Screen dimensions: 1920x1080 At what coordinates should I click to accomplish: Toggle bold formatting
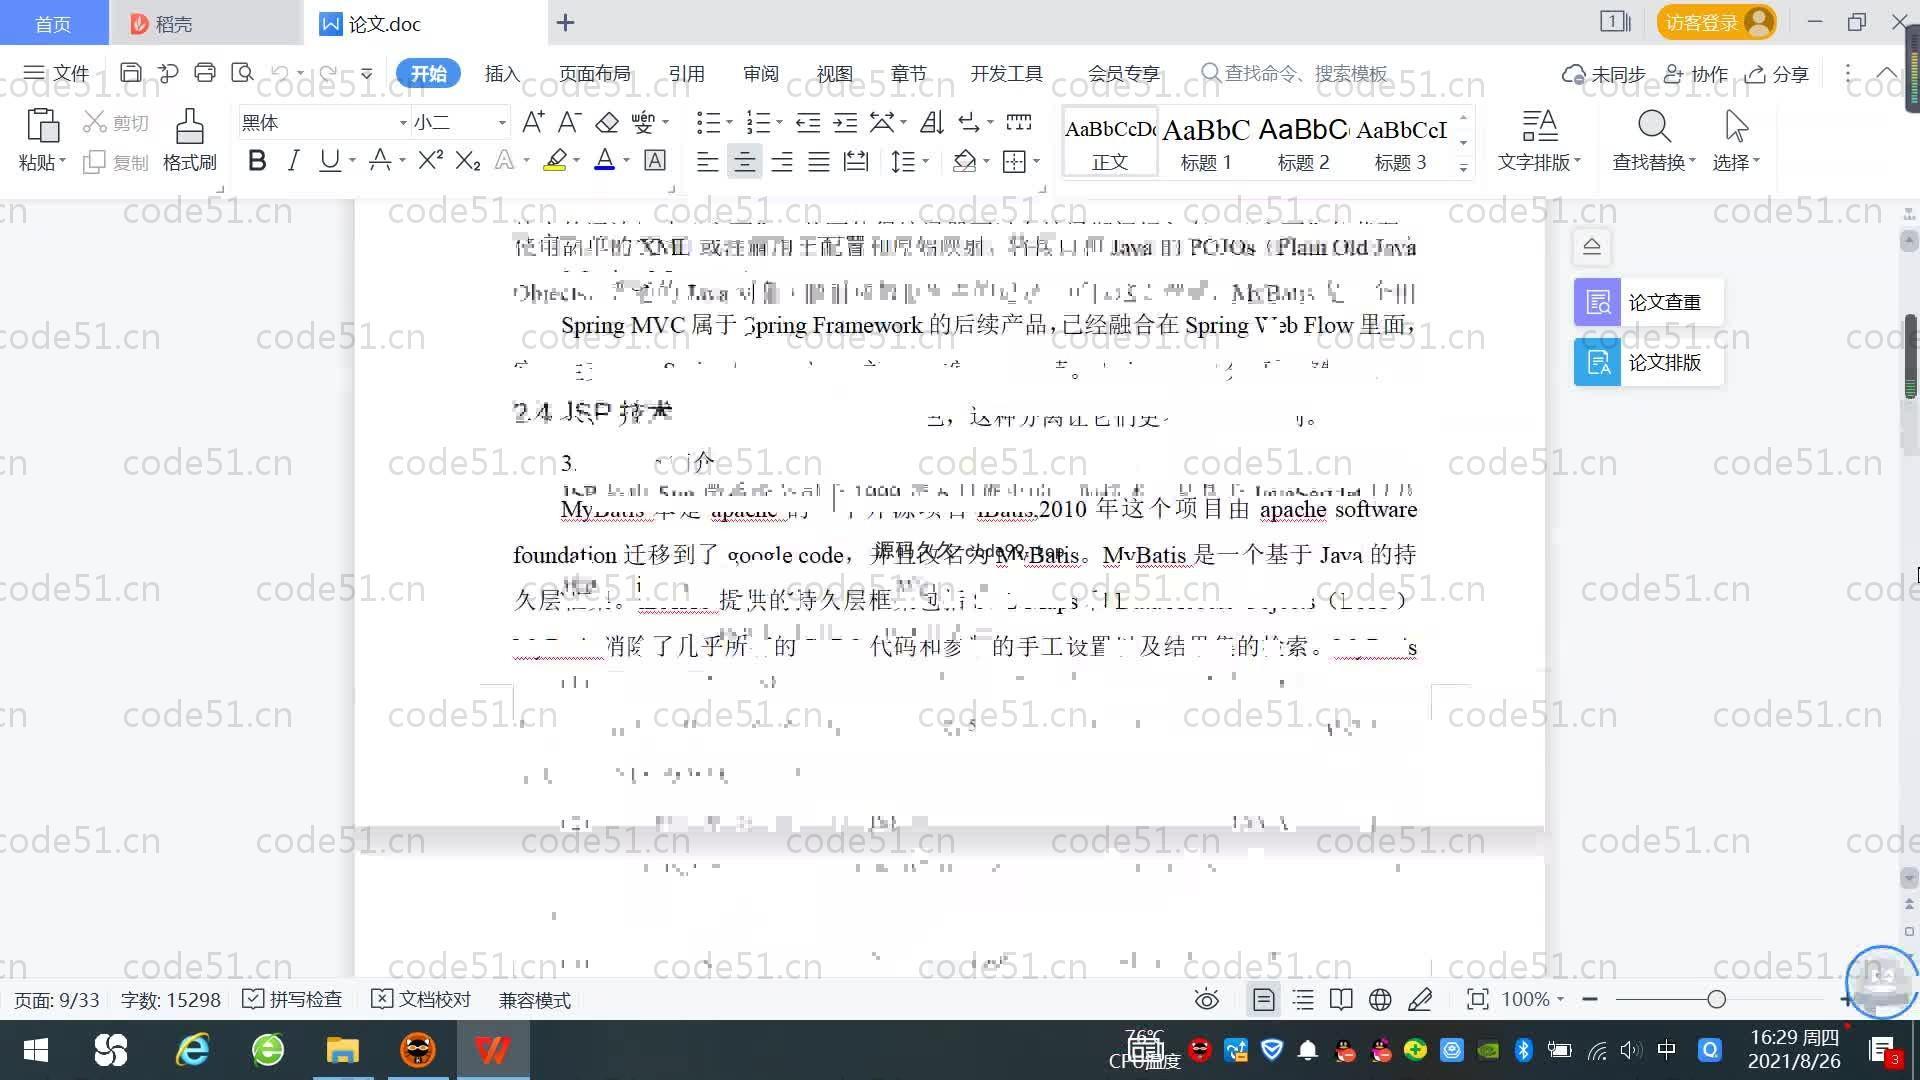(x=257, y=160)
